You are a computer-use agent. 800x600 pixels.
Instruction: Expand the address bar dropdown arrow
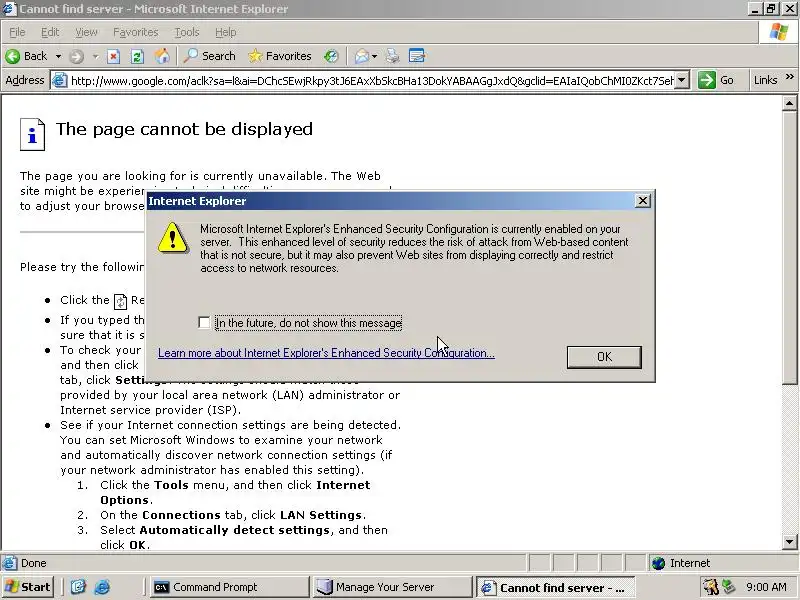click(x=682, y=80)
